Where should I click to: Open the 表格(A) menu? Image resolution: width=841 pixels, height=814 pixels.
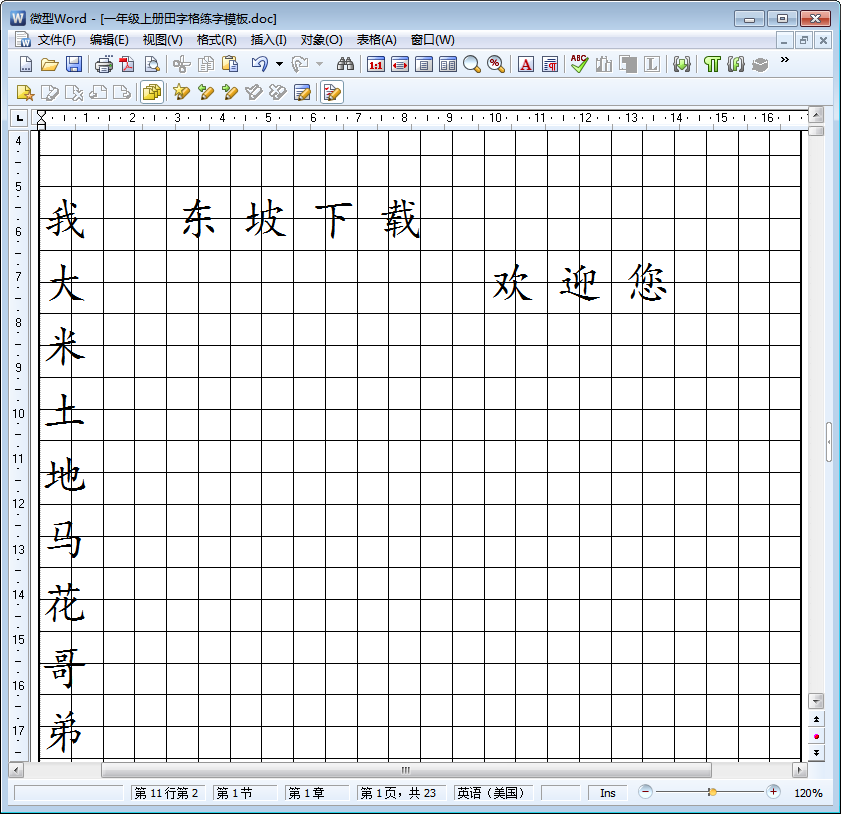click(377, 40)
